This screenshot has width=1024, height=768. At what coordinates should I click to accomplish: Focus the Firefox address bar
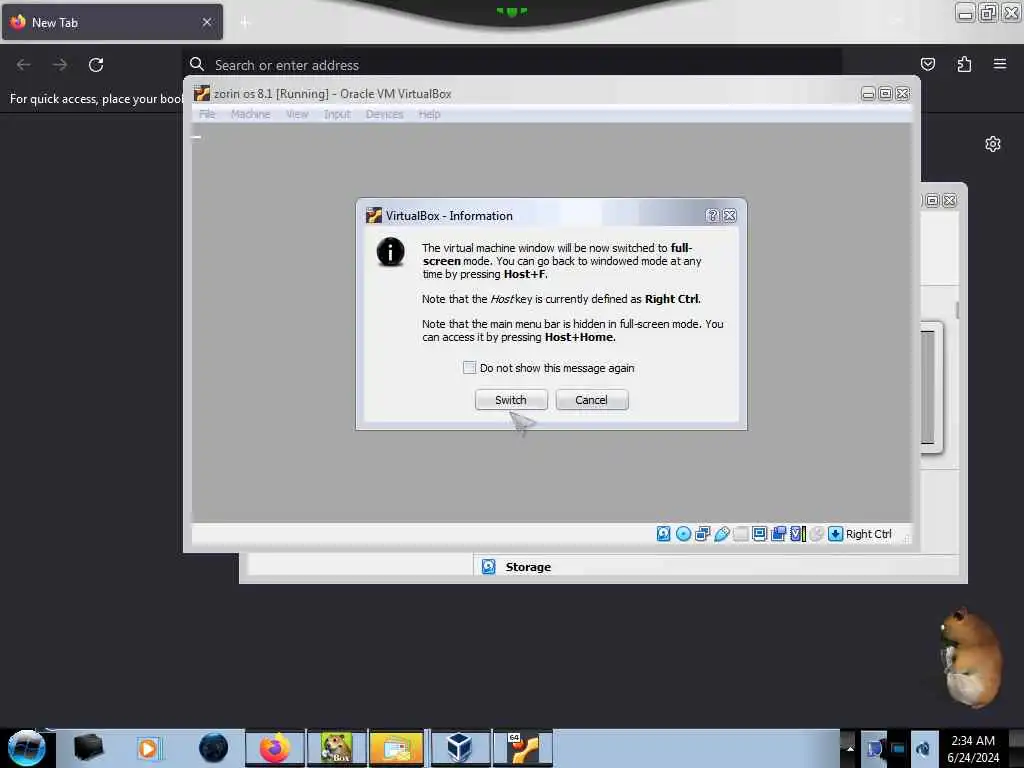511,65
